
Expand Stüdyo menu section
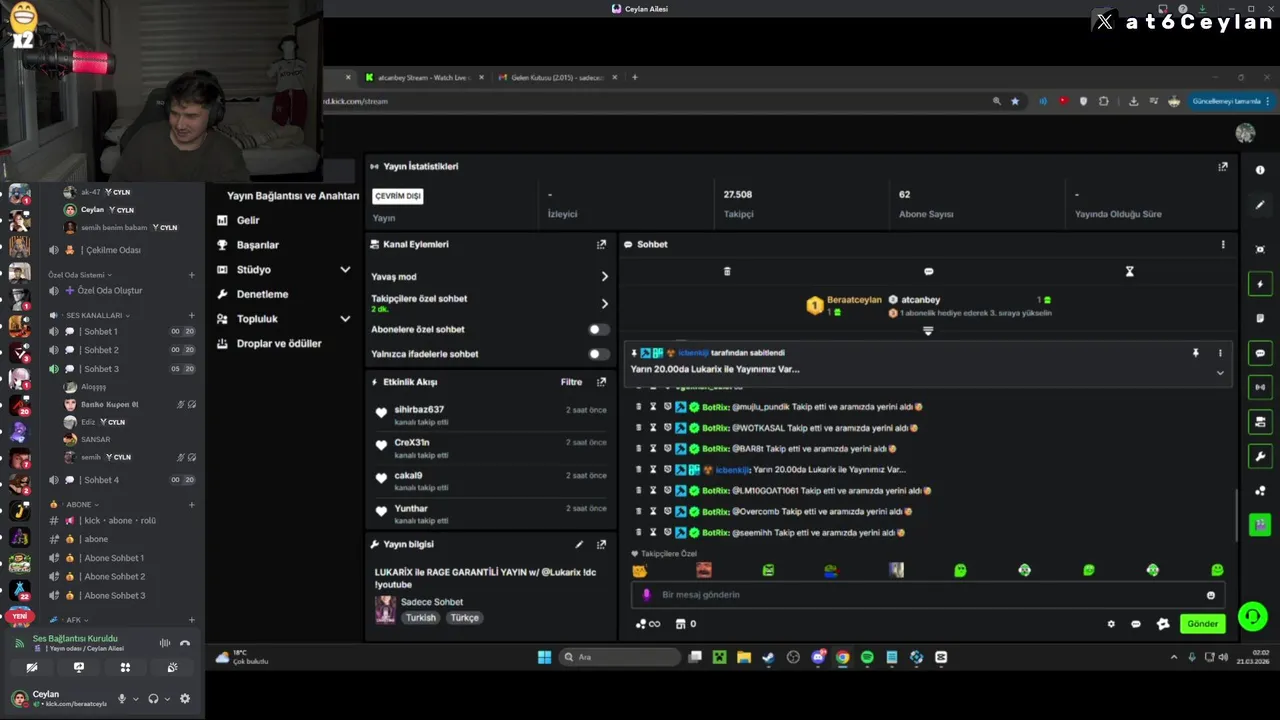tap(345, 270)
